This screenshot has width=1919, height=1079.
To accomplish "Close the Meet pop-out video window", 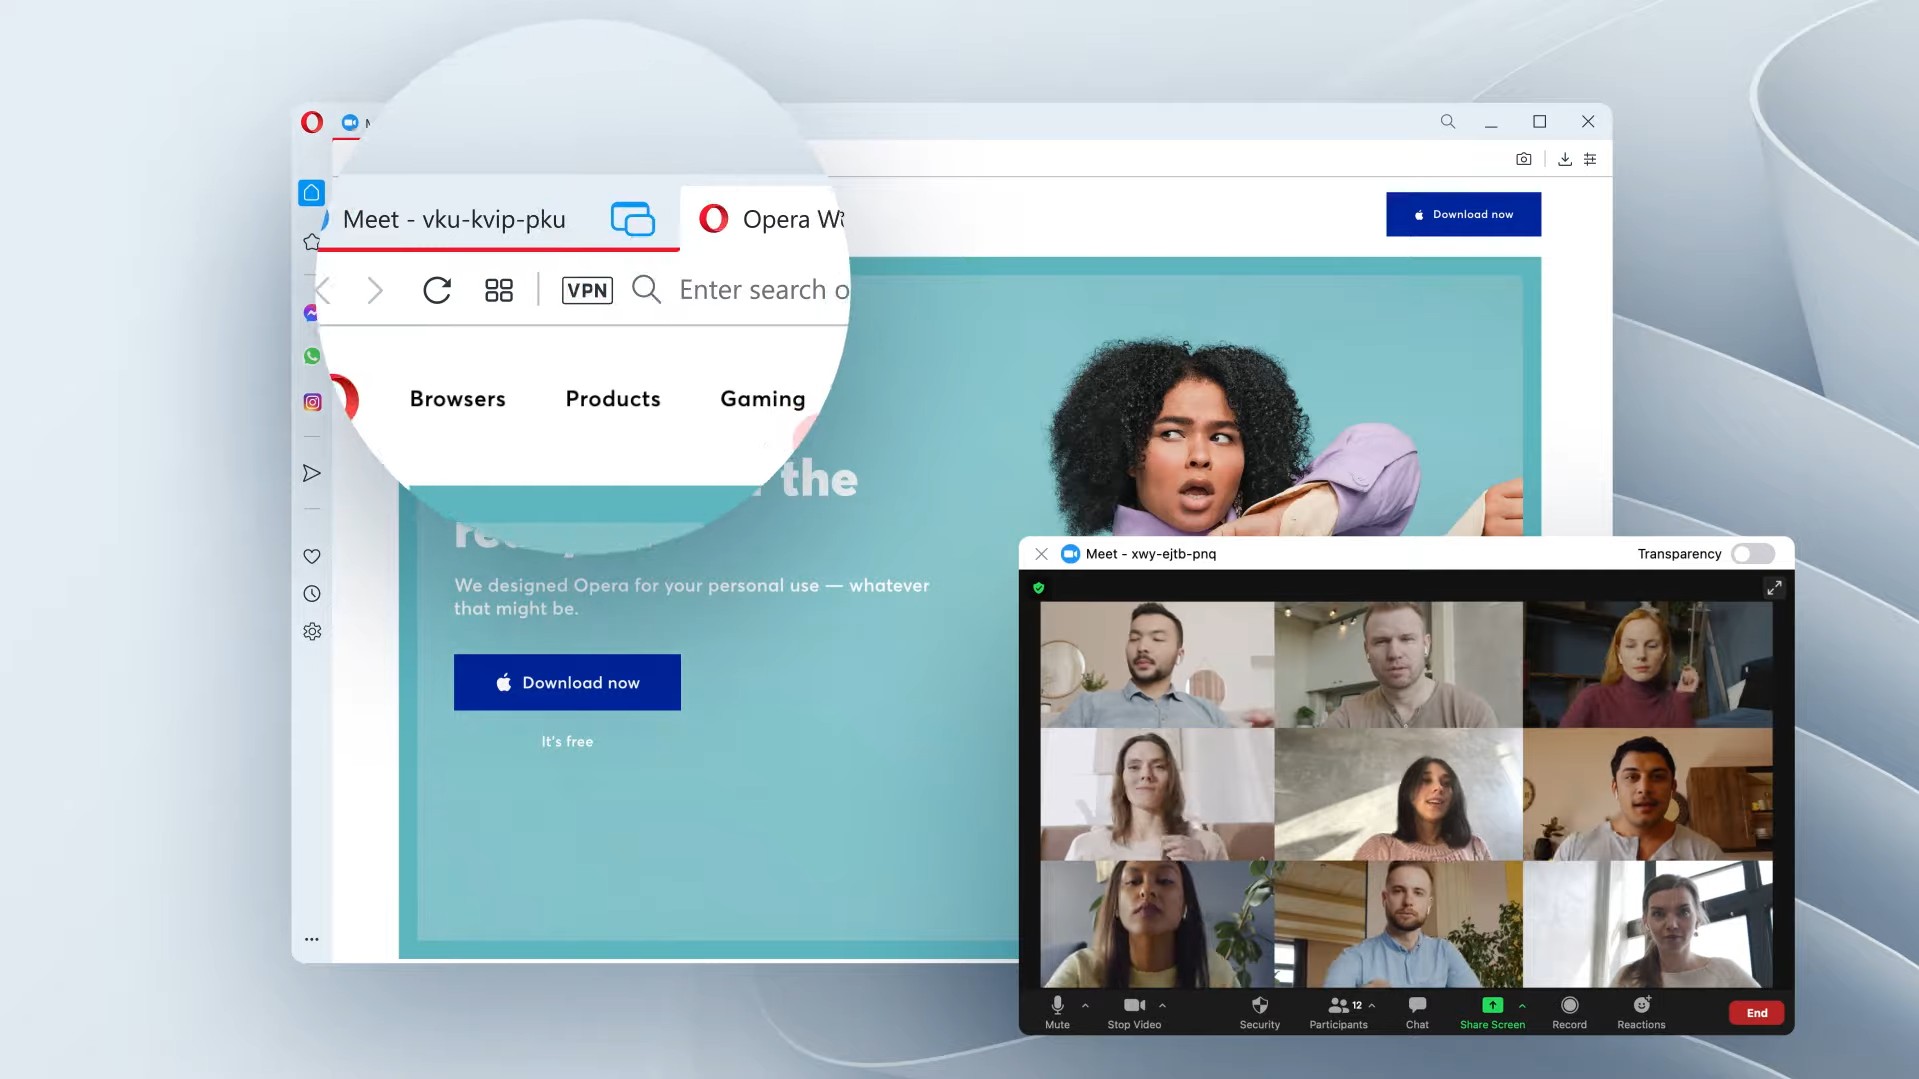I will coord(1041,554).
